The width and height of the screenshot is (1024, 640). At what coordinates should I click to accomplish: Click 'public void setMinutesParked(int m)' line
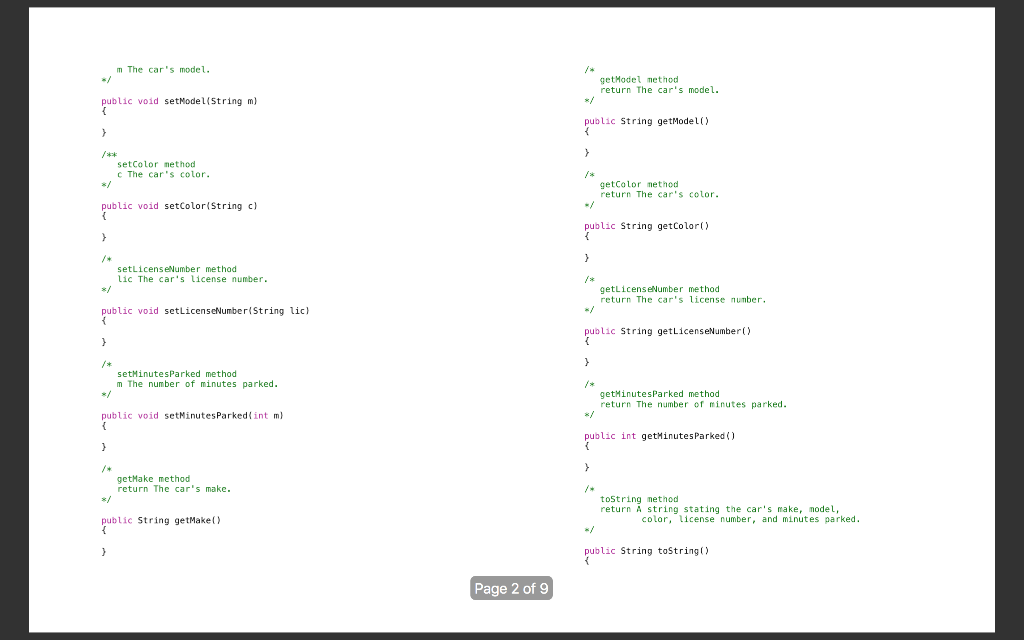coord(193,415)
